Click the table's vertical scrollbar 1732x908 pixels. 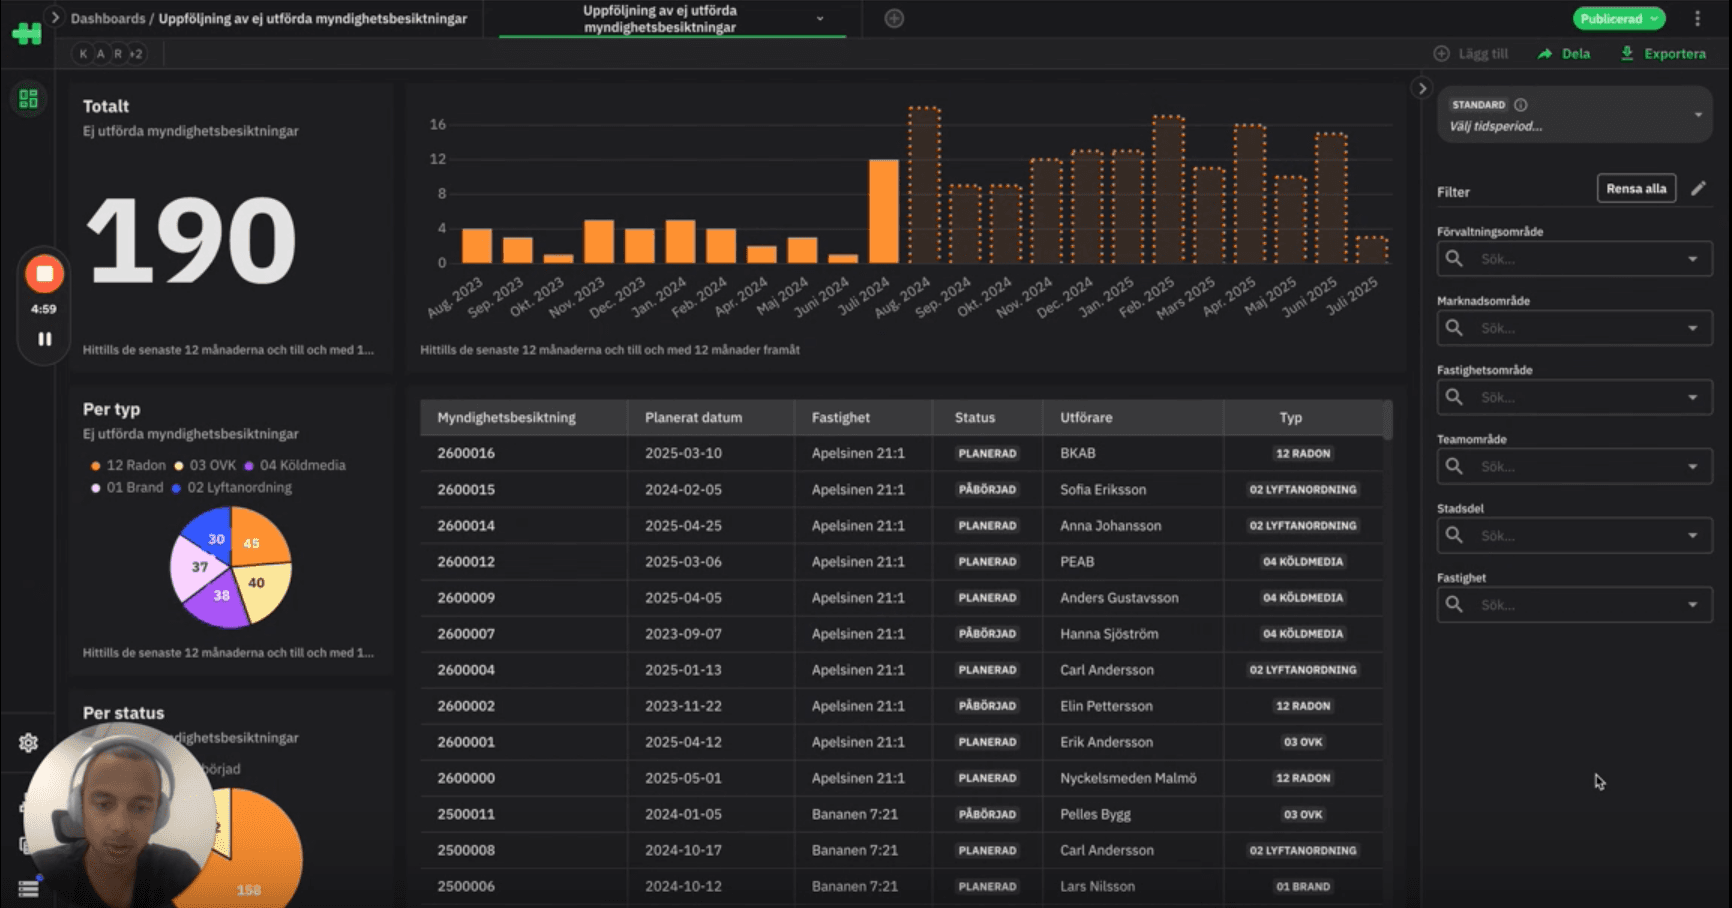coord(1387,420)
